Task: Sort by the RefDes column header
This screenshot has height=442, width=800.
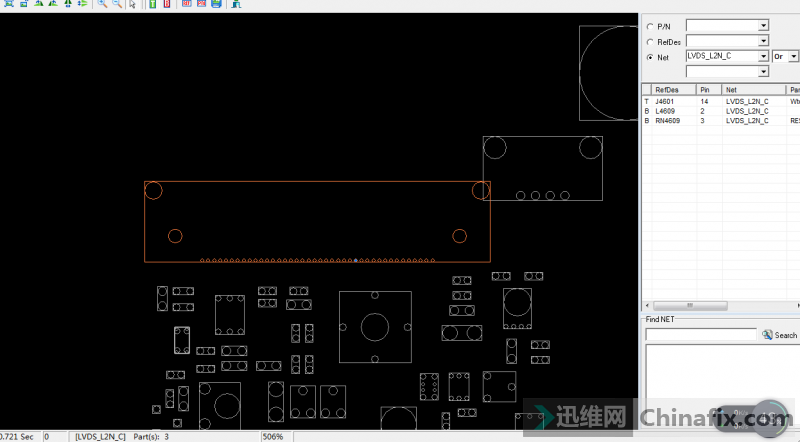Action: coord(673,89)
